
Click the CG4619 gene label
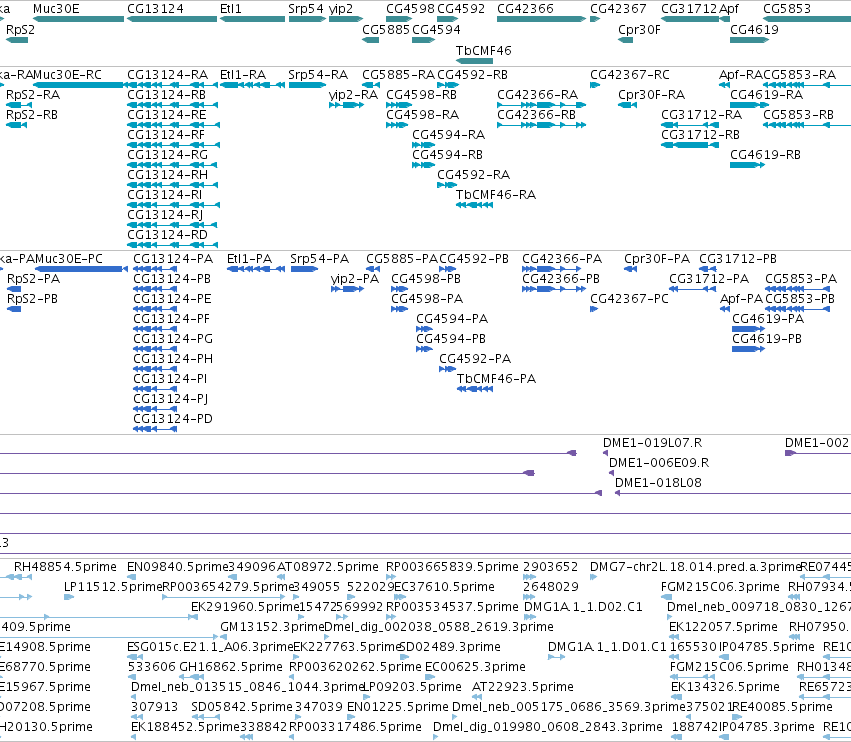click(x=754, y=29)
